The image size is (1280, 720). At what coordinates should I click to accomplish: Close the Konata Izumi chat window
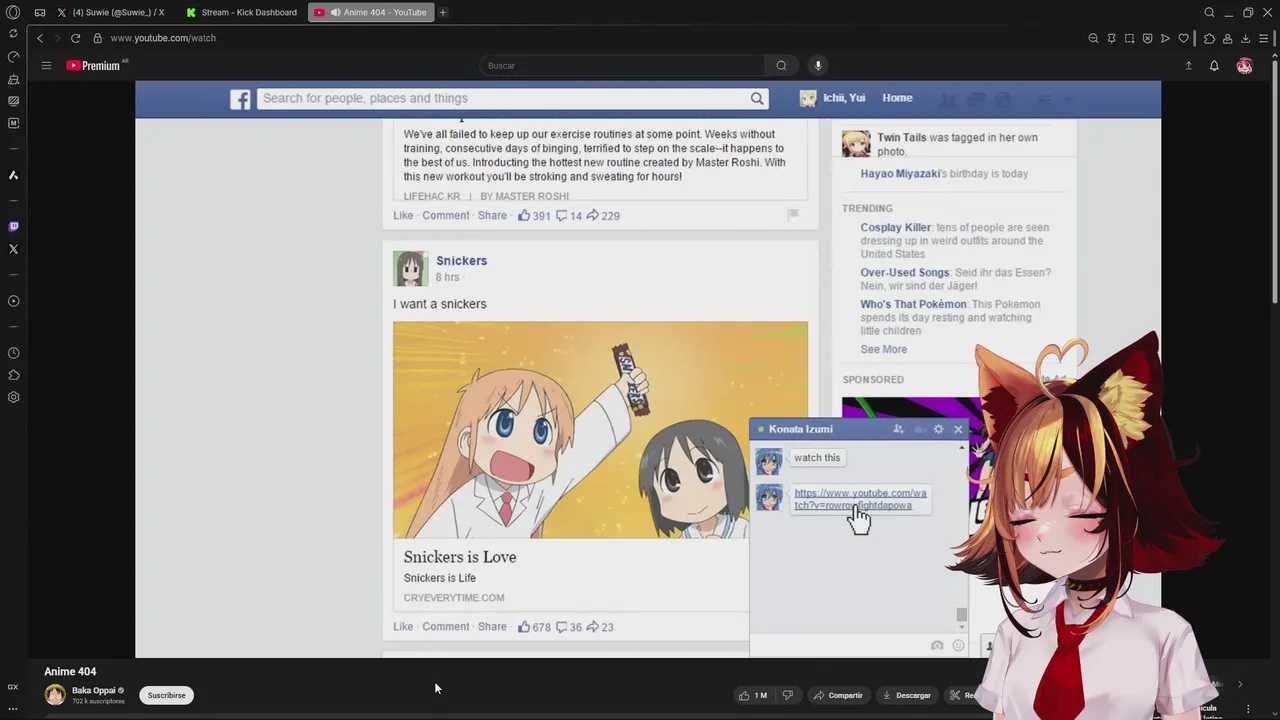point(958,429)
